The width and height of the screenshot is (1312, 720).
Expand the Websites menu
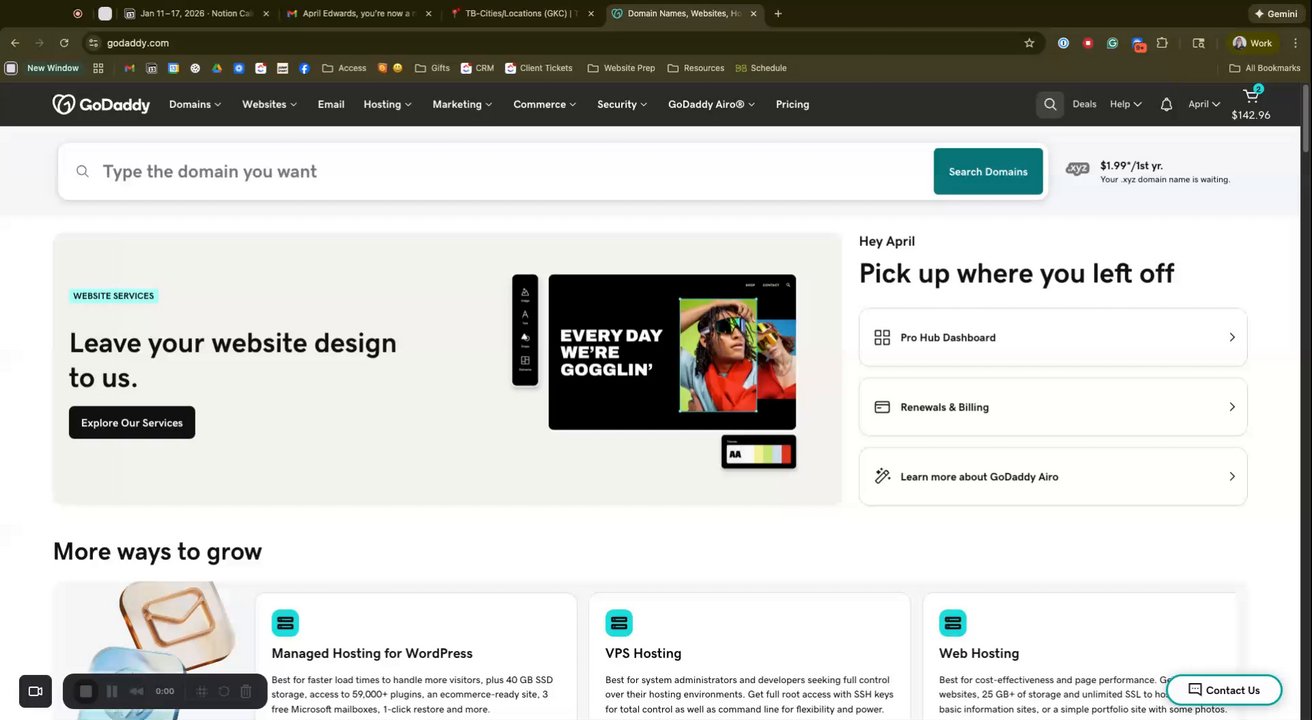tap(269, 104)
